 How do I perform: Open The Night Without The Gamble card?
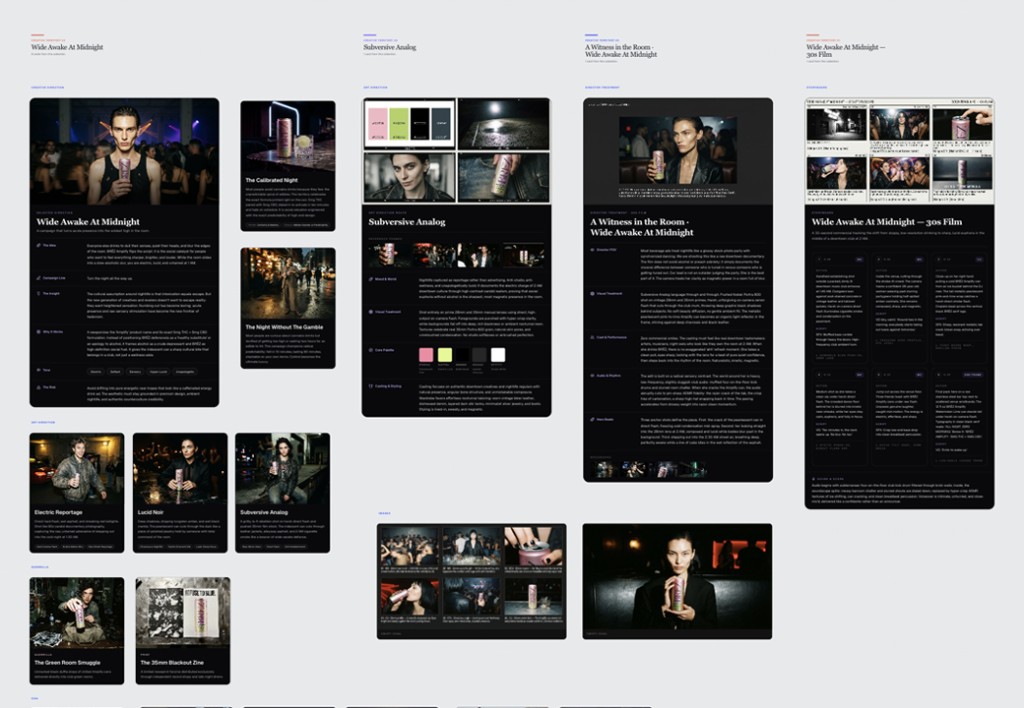point(288,308)
